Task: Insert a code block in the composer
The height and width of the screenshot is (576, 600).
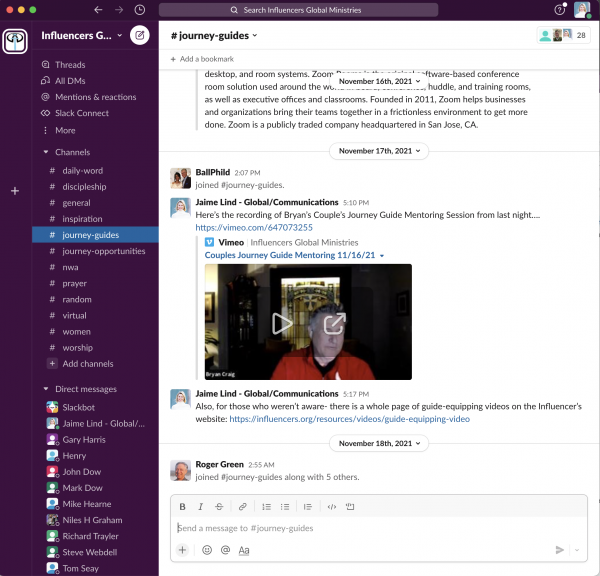Action: pyautogui.click(x=350, y=507)
